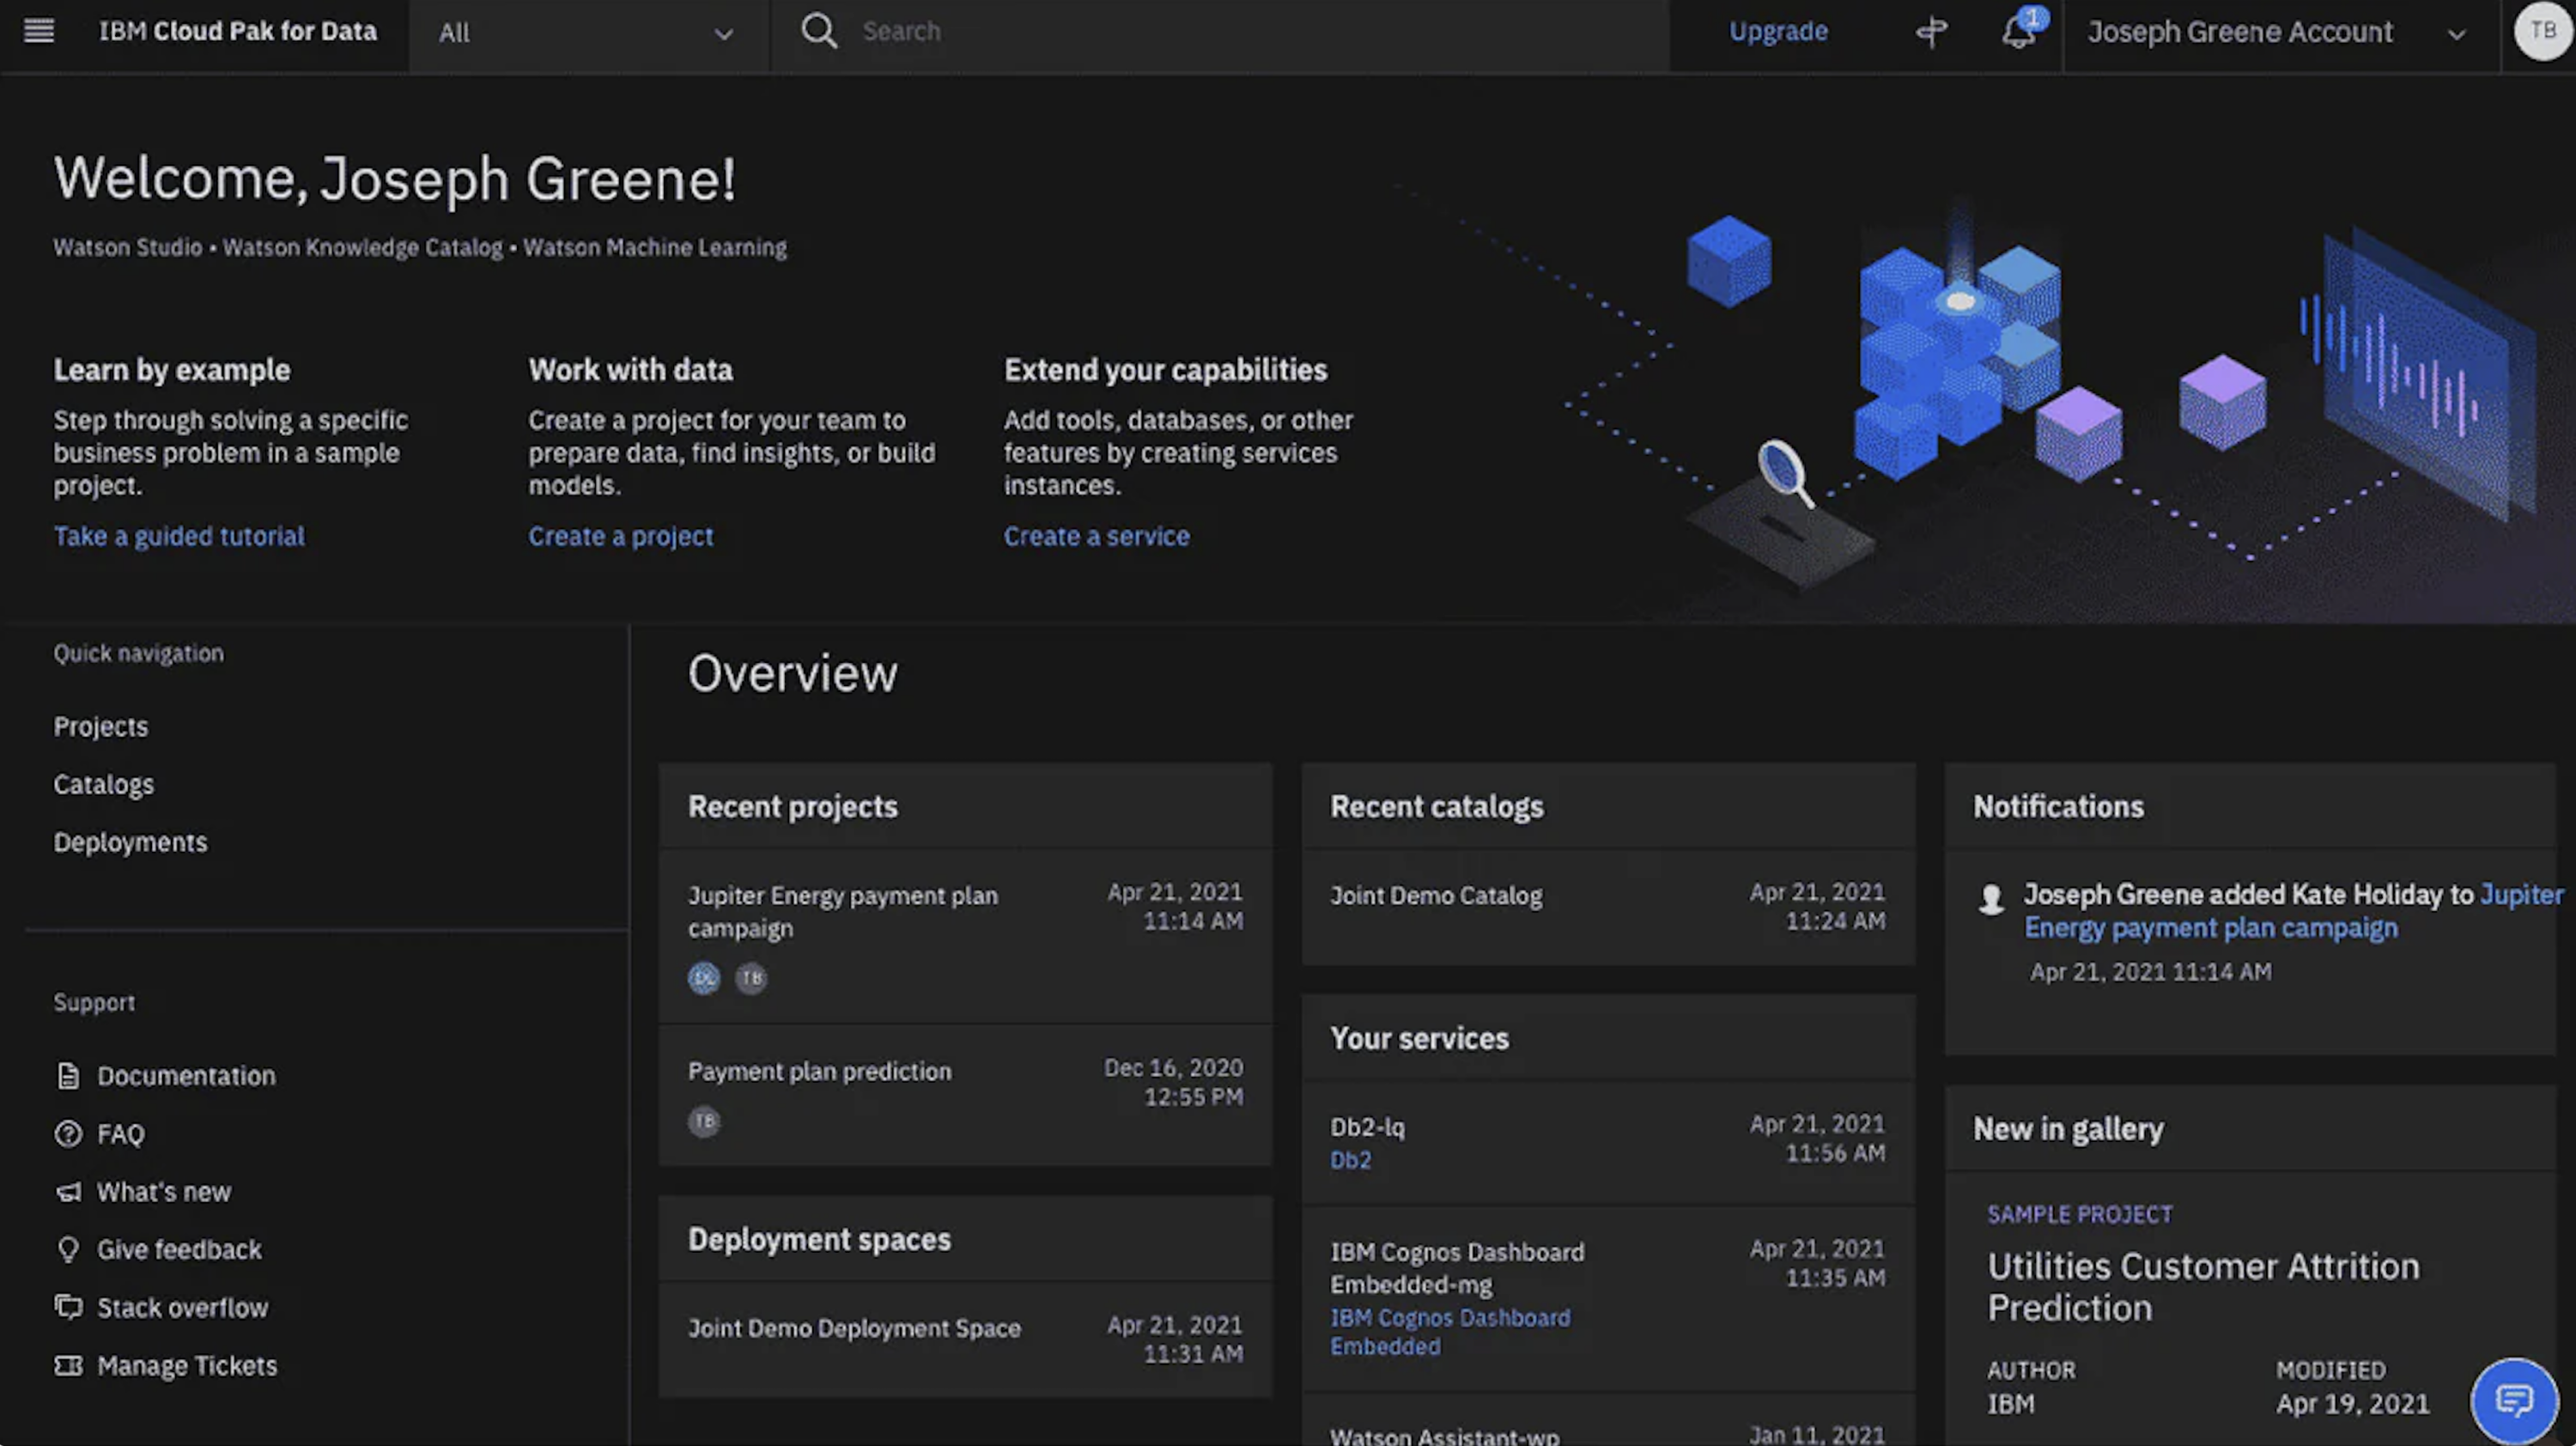2576x1446 pixels.
Task: Select the Documentation support menu item
Action: pyautogui.click(x=184, y=1074)
